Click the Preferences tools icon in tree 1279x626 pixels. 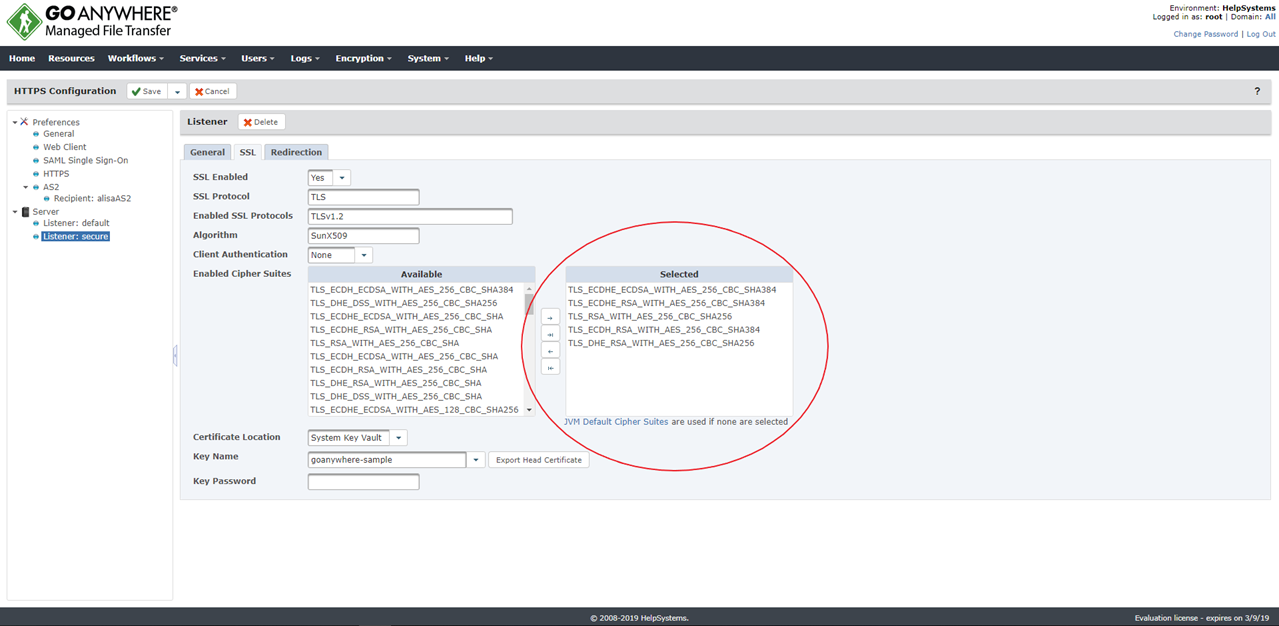24,122
